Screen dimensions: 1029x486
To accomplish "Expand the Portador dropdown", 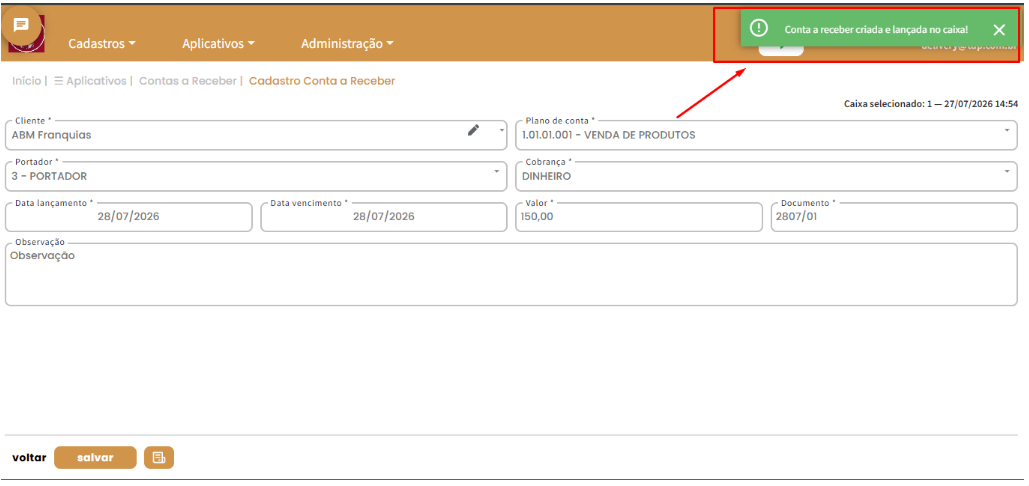I will (497, 172).
